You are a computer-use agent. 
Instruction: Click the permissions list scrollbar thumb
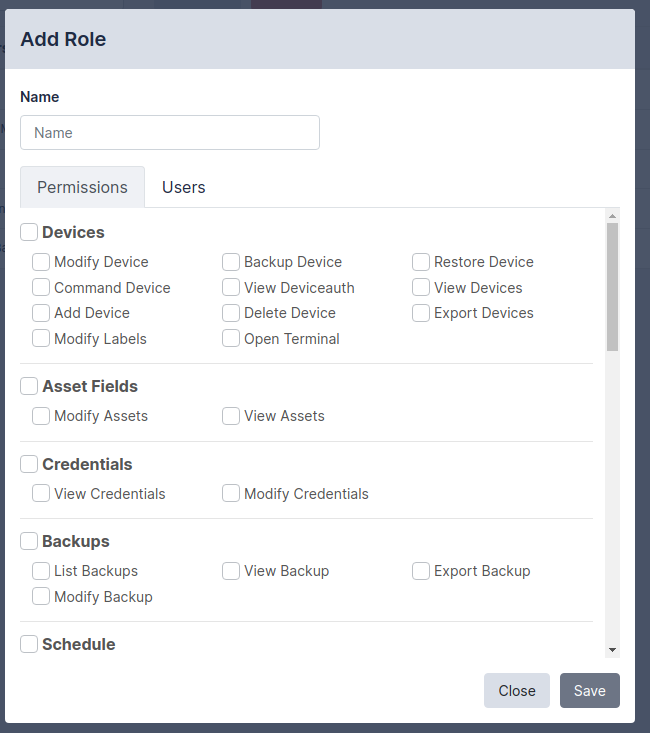pos(612,287)
